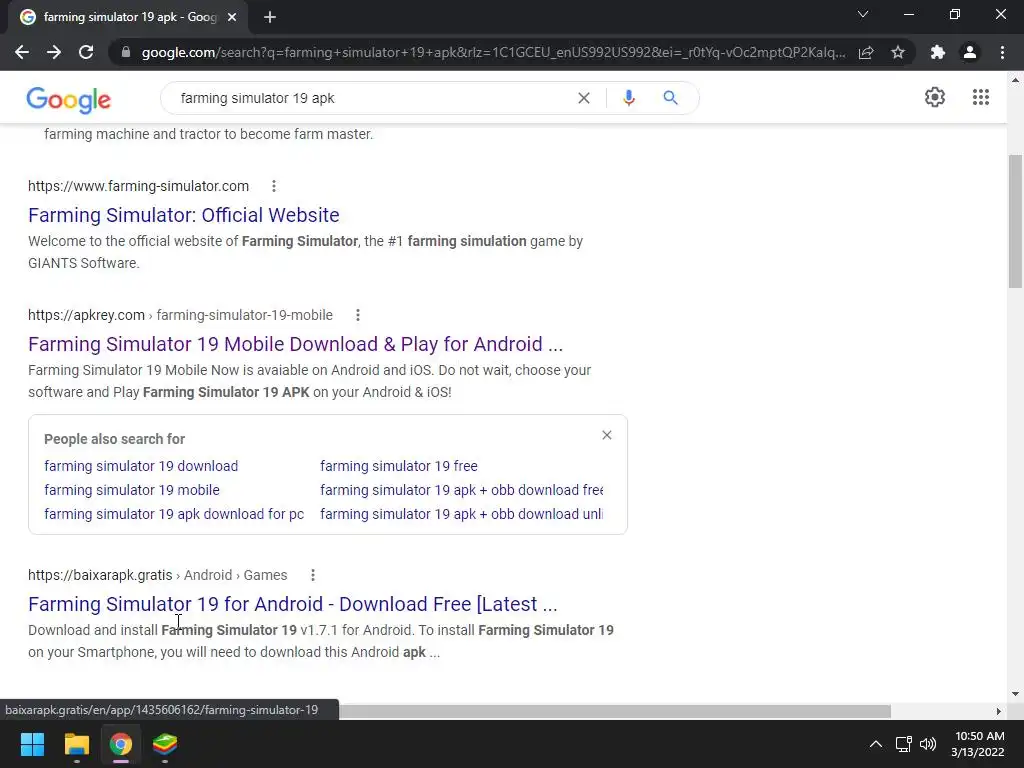1024x768 pixels.
Task: Open a new browser tab
Action: tap(270, 18)
